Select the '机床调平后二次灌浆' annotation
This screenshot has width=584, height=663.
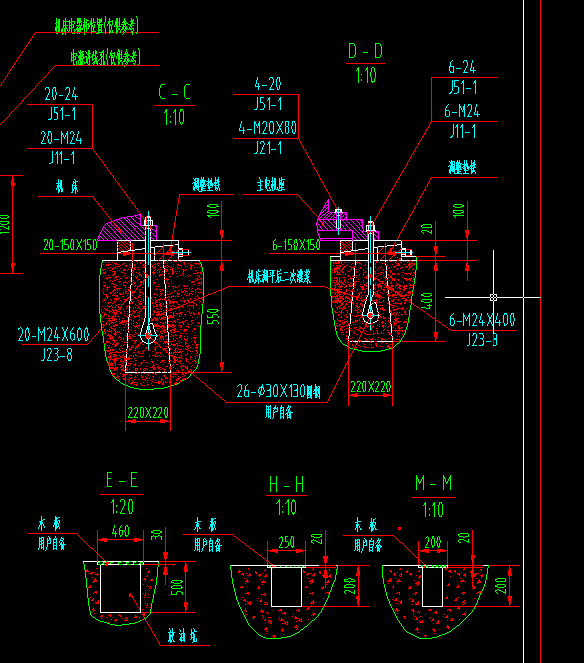279,277
